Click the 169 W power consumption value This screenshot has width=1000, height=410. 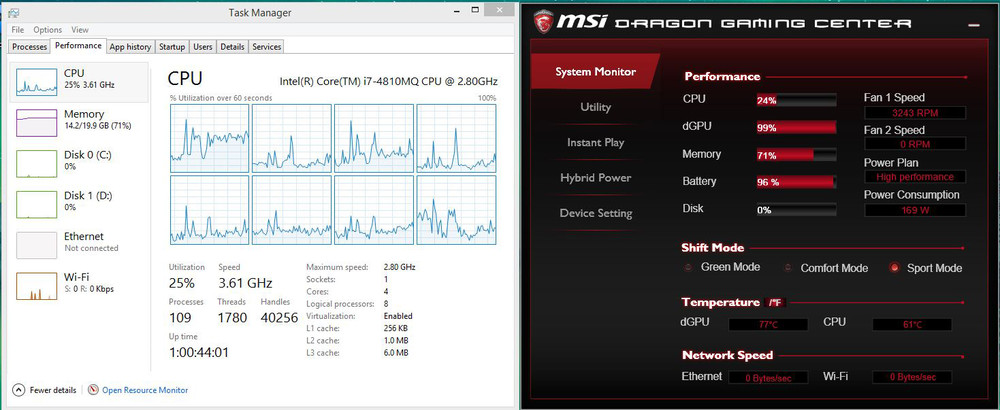(x=915, y=210)
